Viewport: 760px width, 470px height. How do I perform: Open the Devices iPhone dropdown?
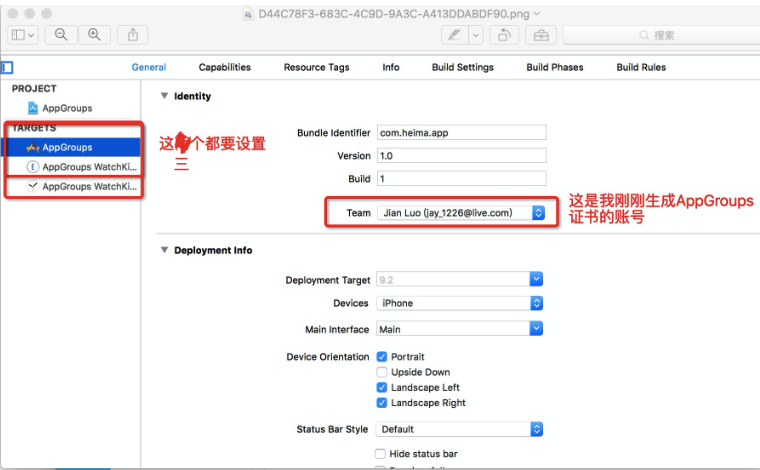point(459,303)
